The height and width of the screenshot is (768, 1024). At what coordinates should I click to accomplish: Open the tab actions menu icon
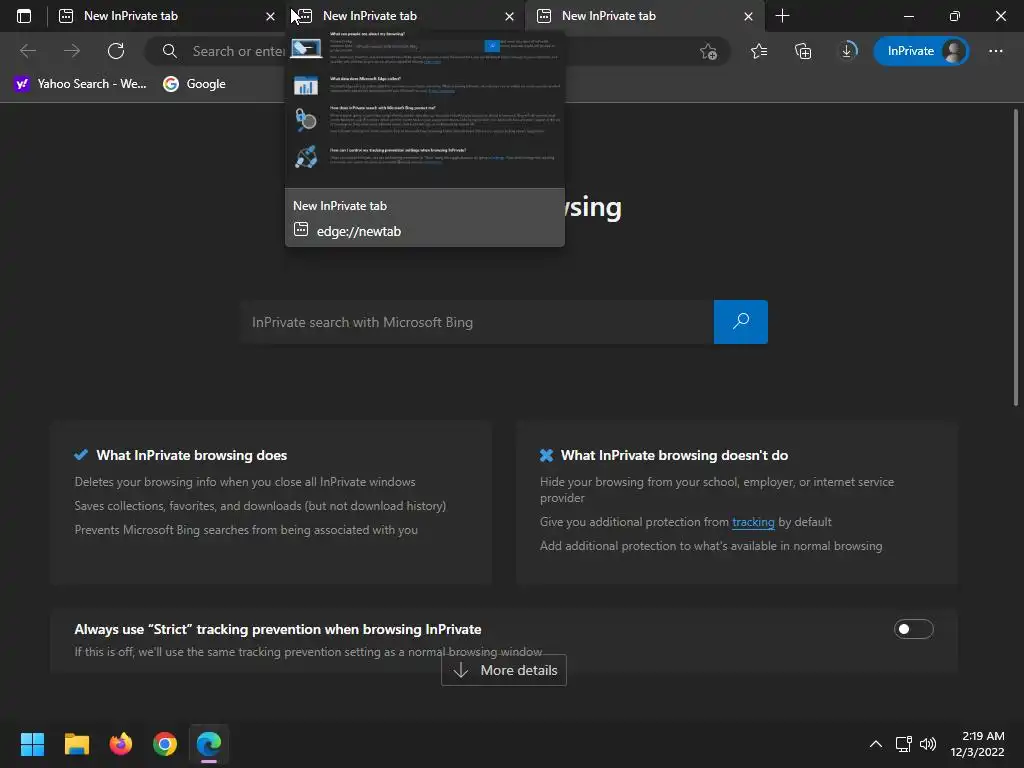[24, 16]
